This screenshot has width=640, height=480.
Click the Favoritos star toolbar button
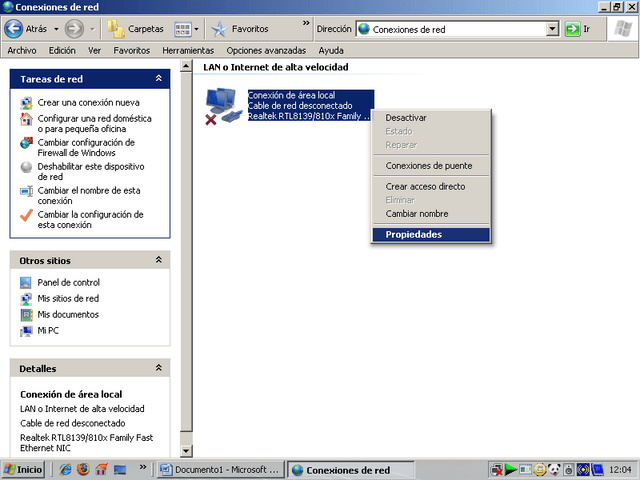click(x=240, y=29)
